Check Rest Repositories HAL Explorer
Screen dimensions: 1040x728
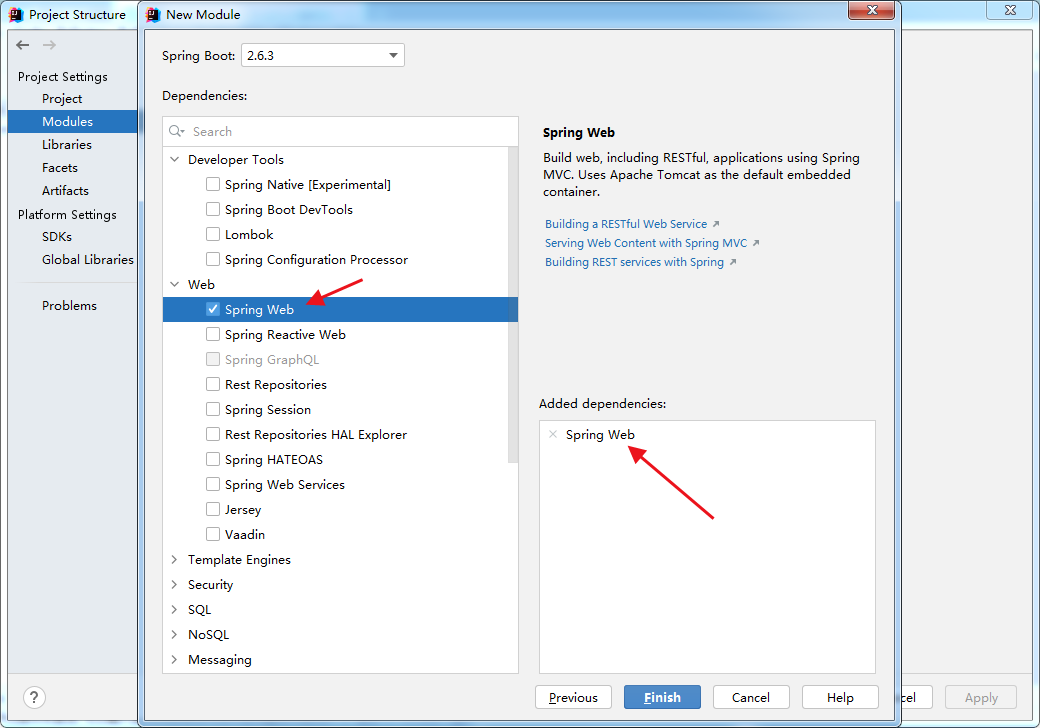tap(213, 434)
